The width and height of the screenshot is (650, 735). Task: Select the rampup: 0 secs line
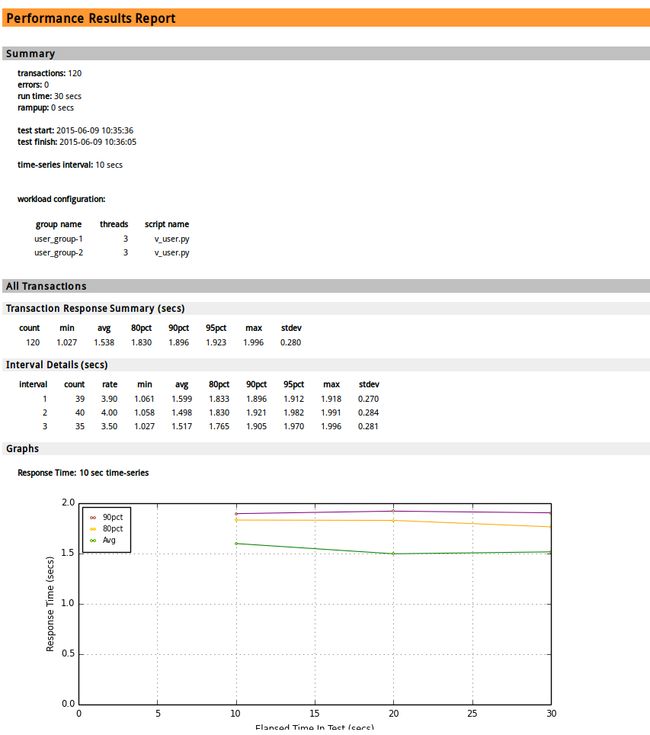[45, 108]
